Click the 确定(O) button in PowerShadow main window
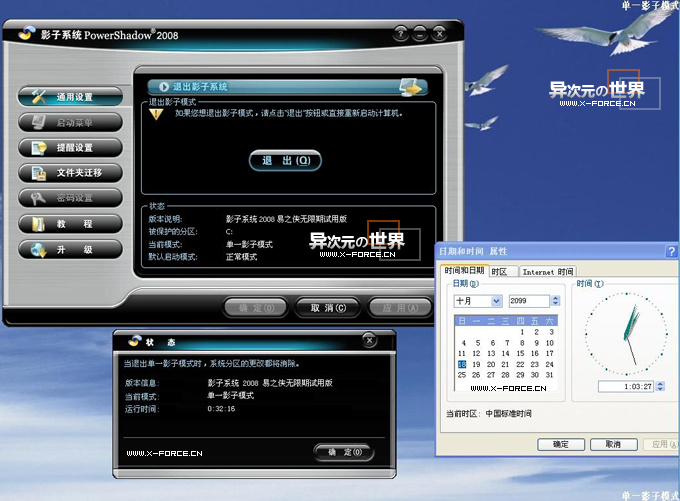Image resolution: width=680 pixels, height=501 pixels. (256, 308)
